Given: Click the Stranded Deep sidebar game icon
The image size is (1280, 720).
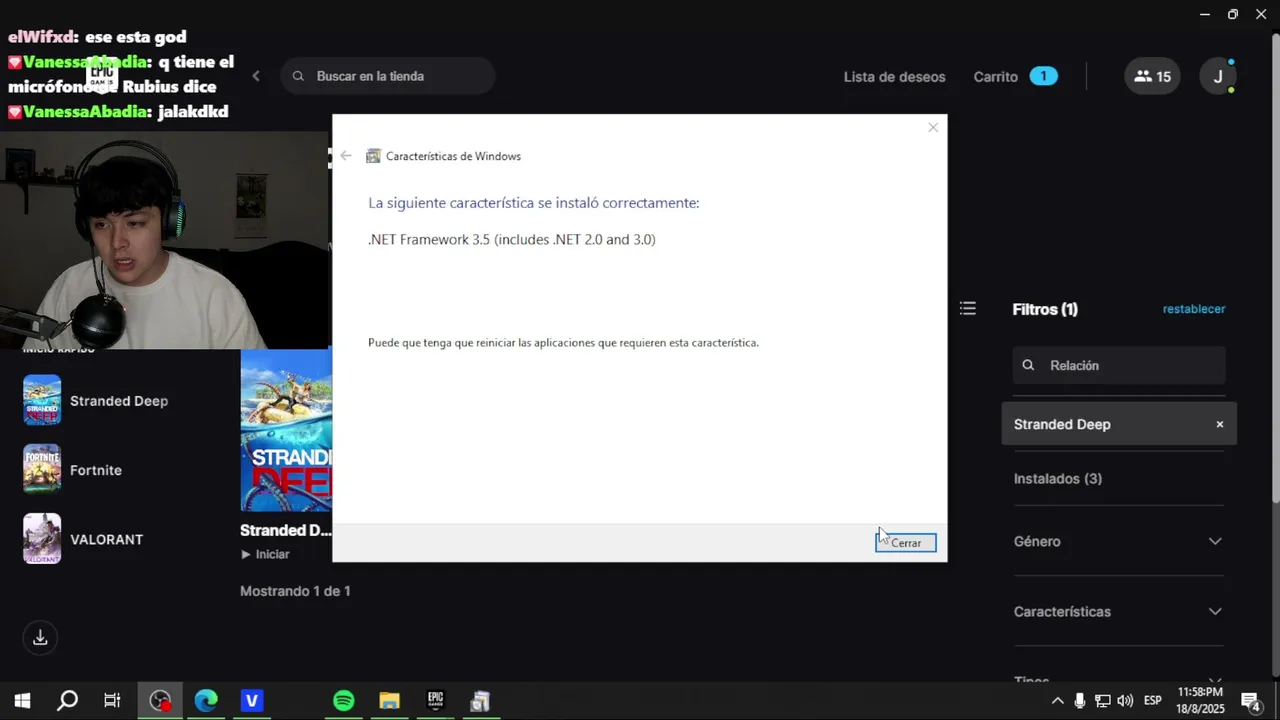Looking at the screenshot, I should coord(42,400).
